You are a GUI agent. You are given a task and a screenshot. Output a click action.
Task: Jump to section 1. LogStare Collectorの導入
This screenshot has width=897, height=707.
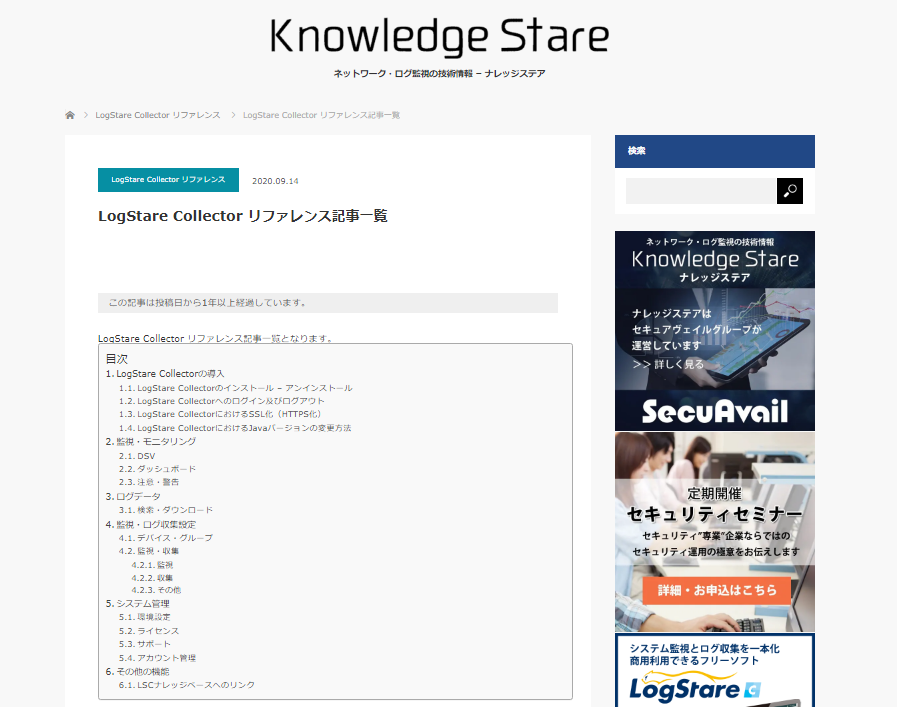pos(165,374)
